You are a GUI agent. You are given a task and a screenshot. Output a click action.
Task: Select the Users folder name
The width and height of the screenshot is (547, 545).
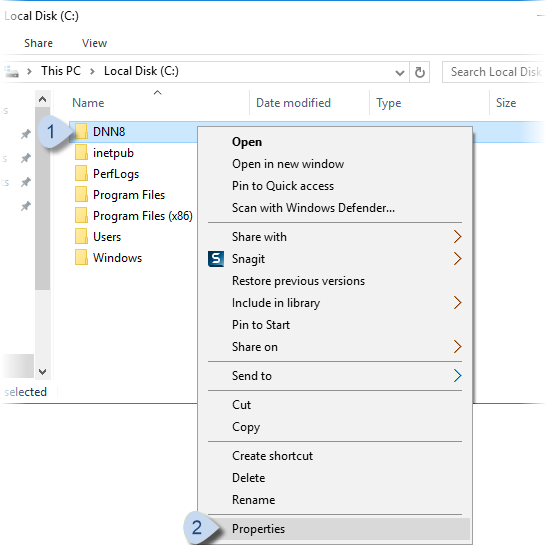(x=107, y=237)
